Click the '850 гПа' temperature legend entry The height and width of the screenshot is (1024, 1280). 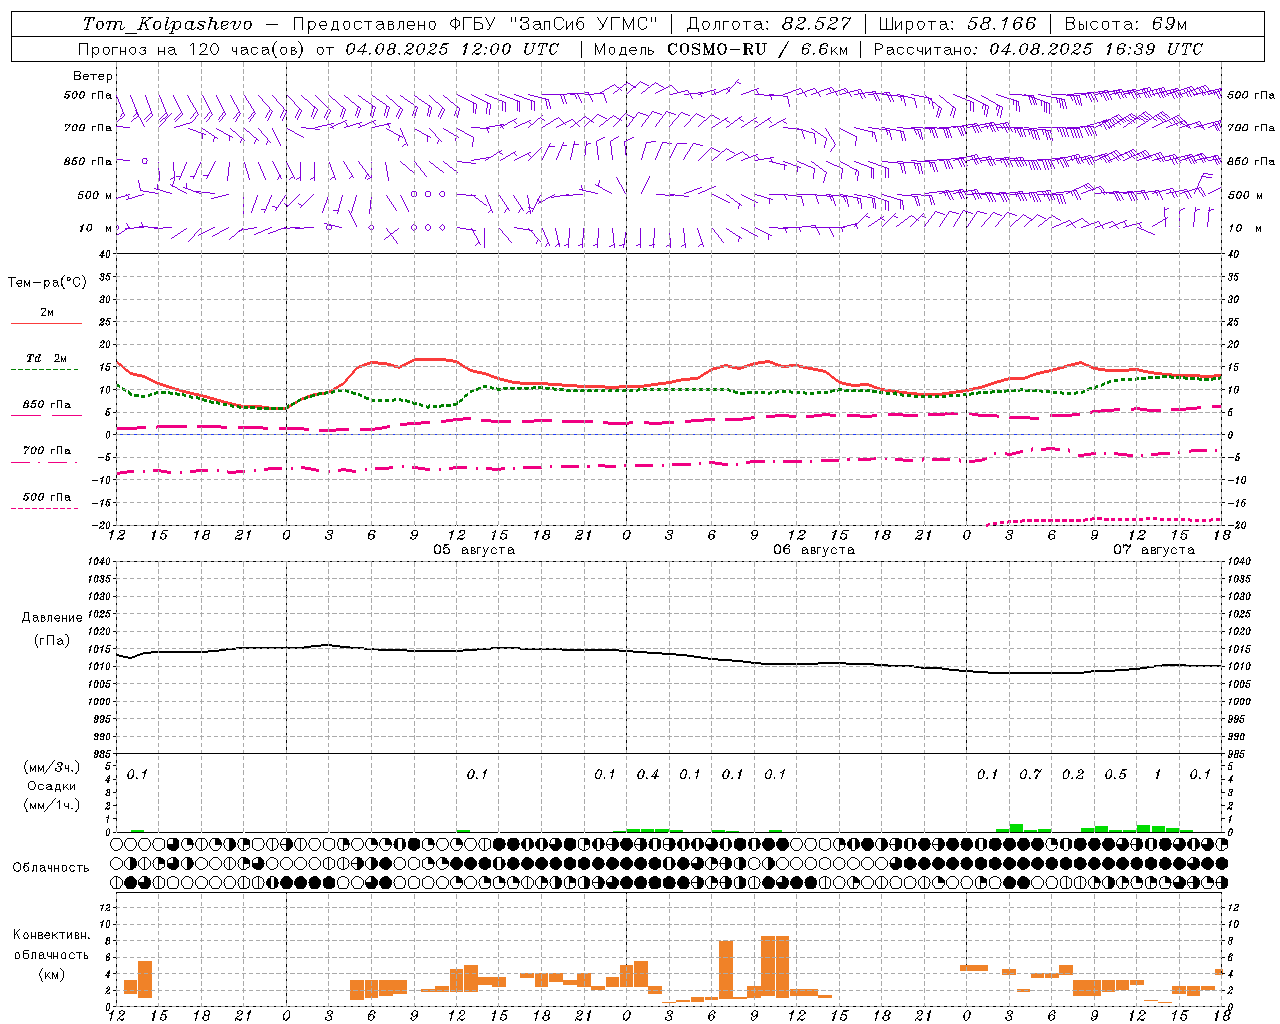pyautogui.click(x=46, y=405)
